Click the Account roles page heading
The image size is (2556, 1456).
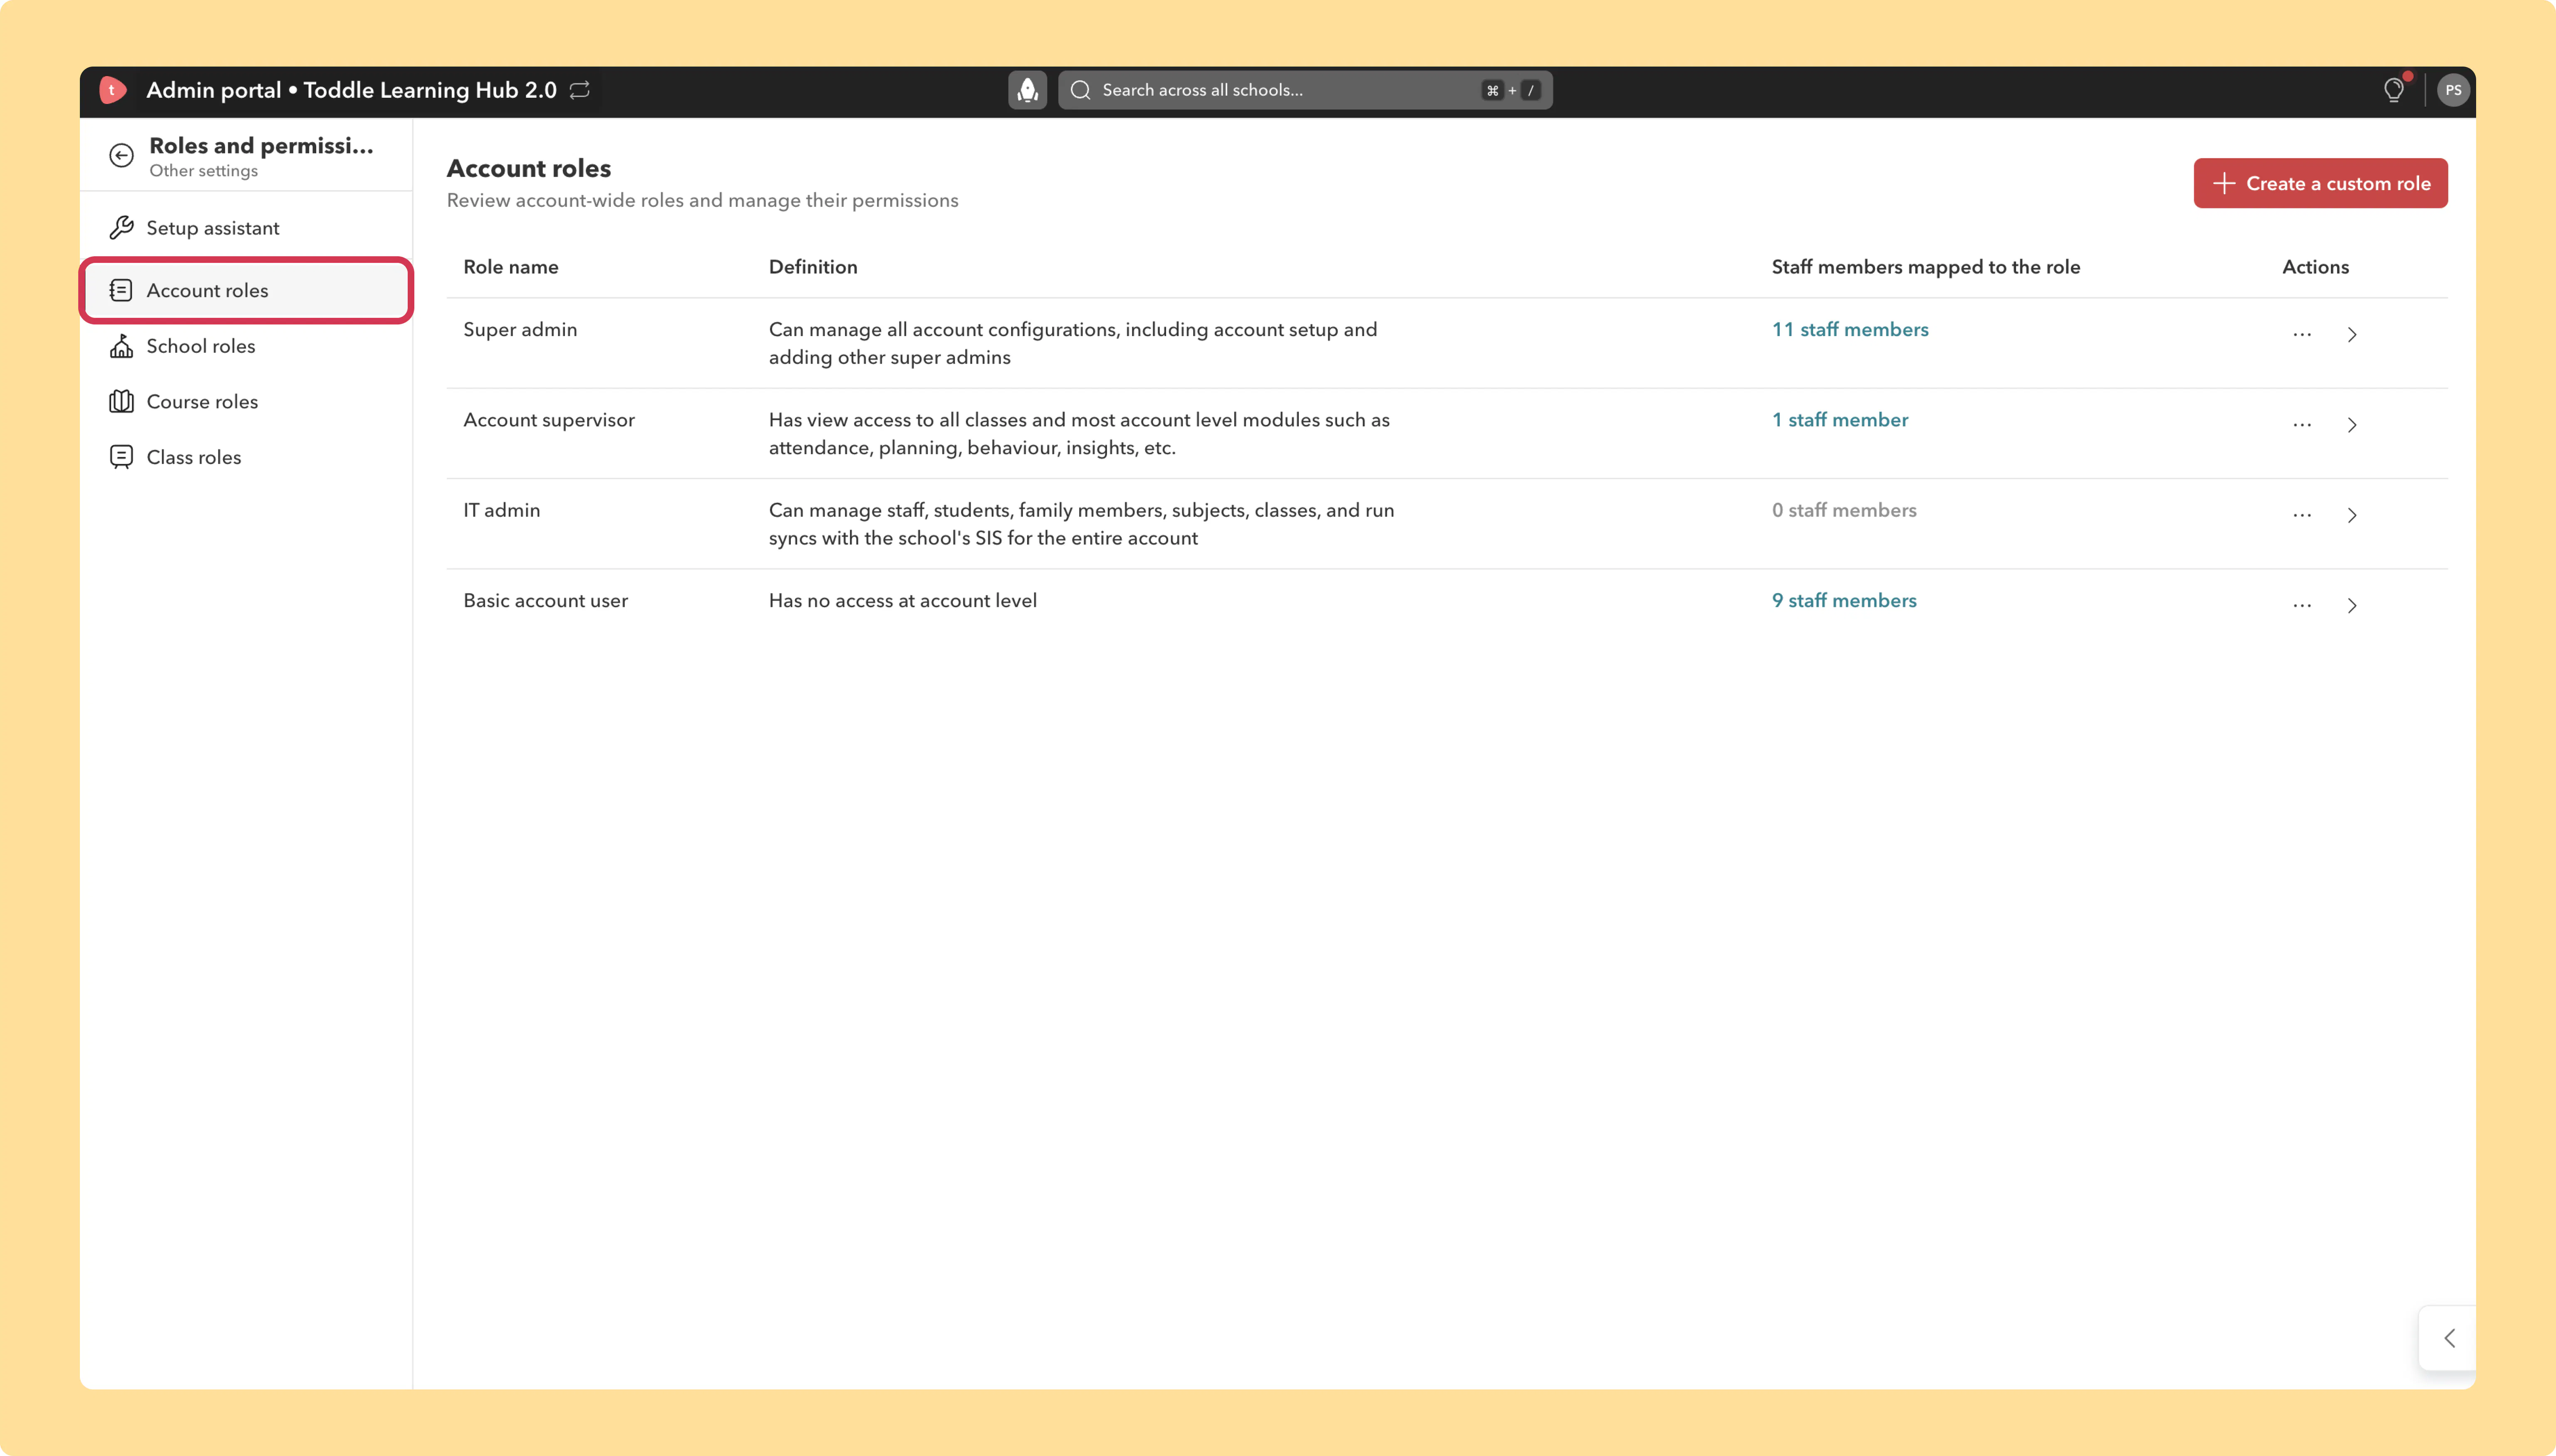point(529,168)
